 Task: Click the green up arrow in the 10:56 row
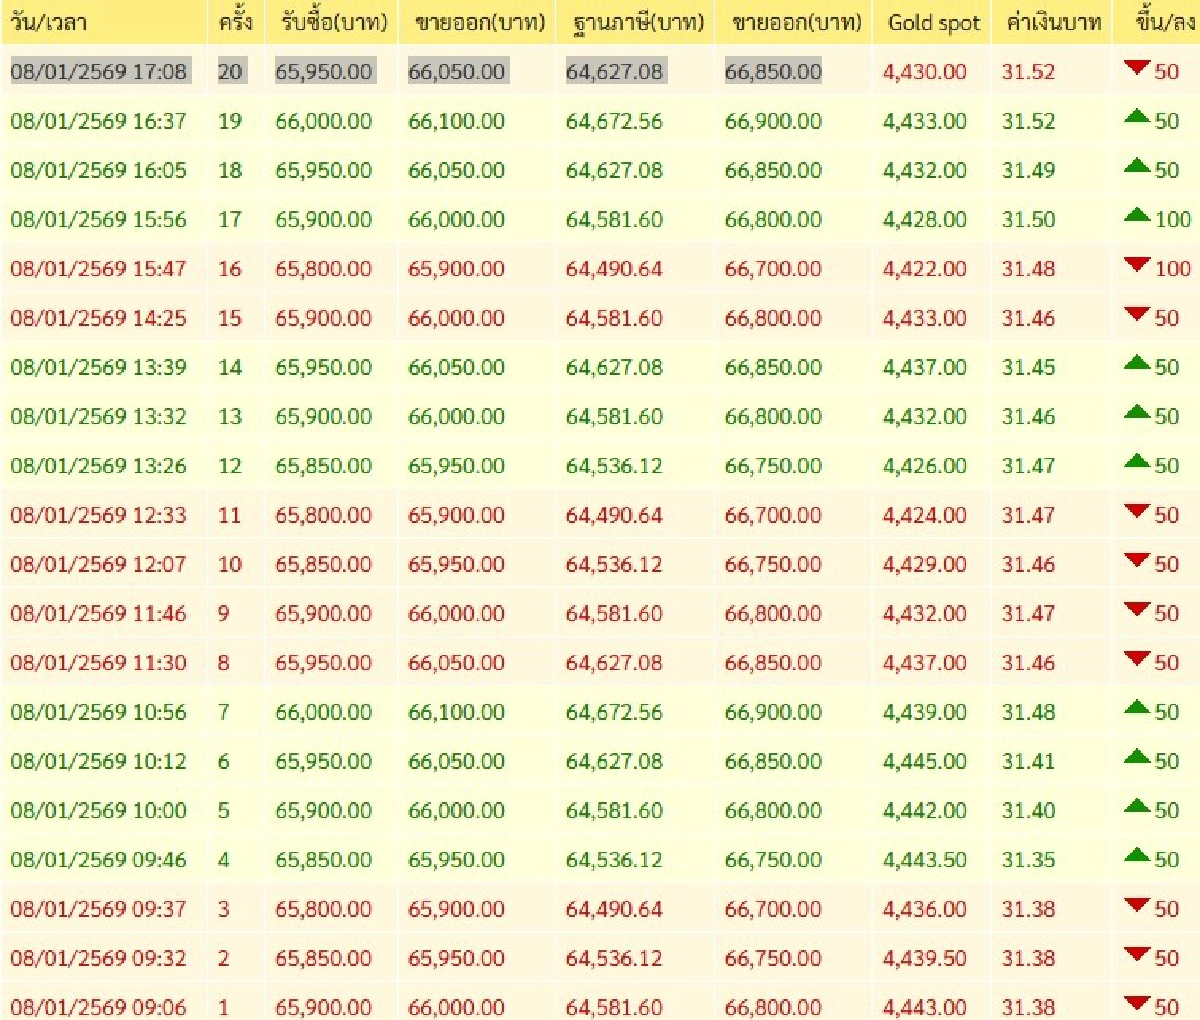click(x=1136, y=708)
